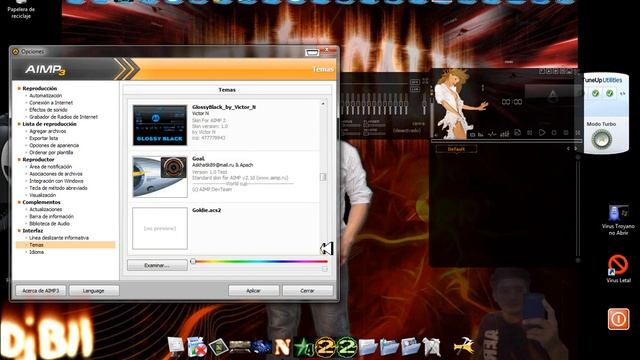This screenshot has width=640, height=360.
Task: Open the Papelera de reciclaje desktop icon
Action: (x=21, y=9)
